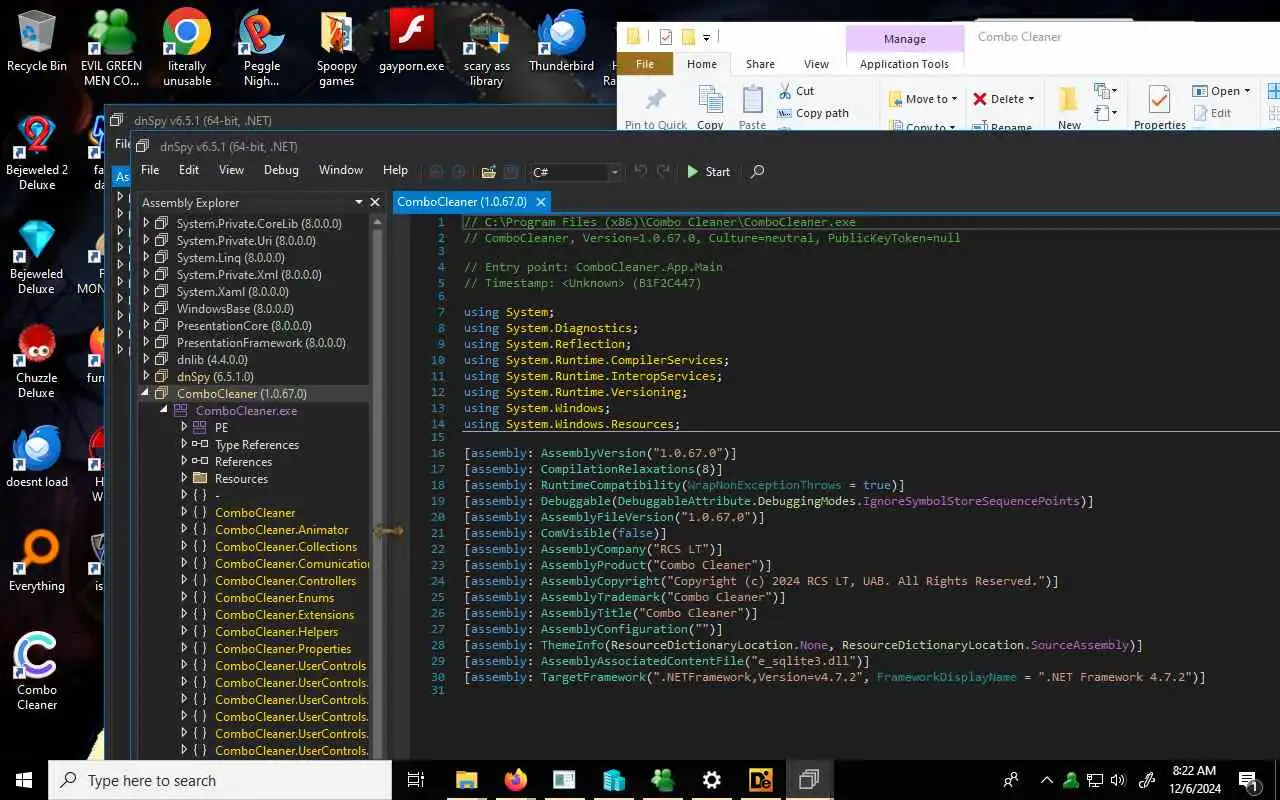This screenshot has height=800, width=1280.
Task: Open Firefox from the taskbar
Action: pyautogui.click(x=515, y=780)
